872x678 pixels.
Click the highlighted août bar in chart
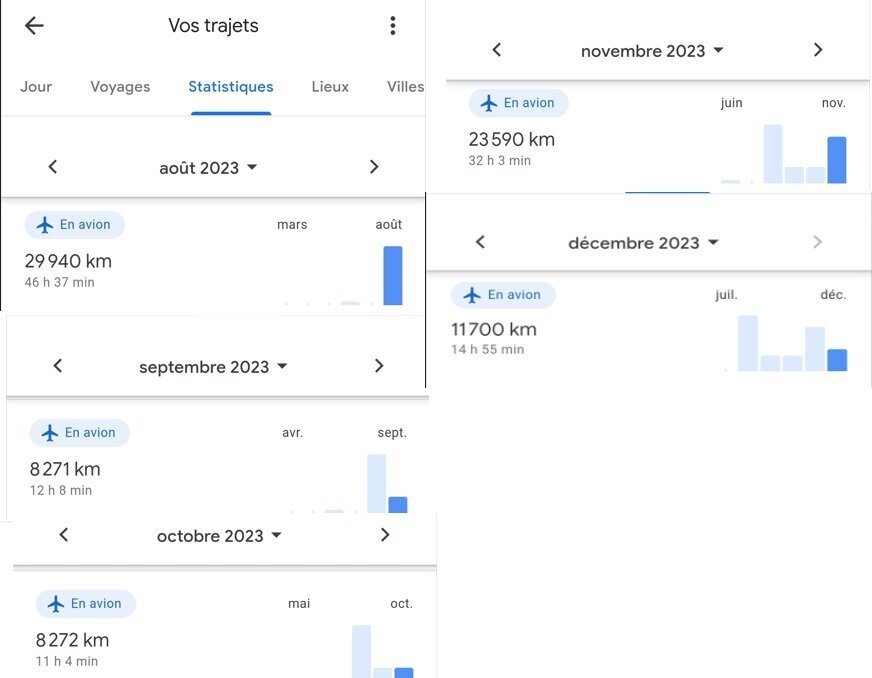pos(393,275)
